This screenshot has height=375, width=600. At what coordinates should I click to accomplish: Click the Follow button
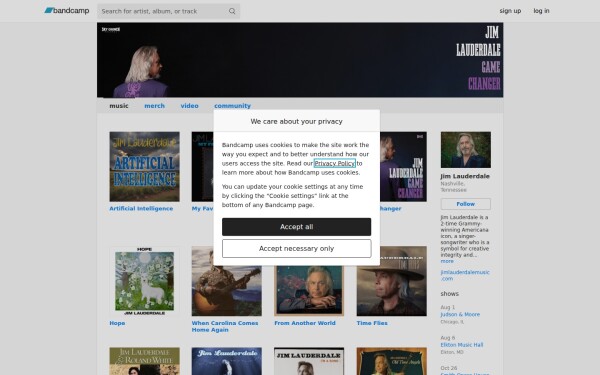[x=466, y=204]
